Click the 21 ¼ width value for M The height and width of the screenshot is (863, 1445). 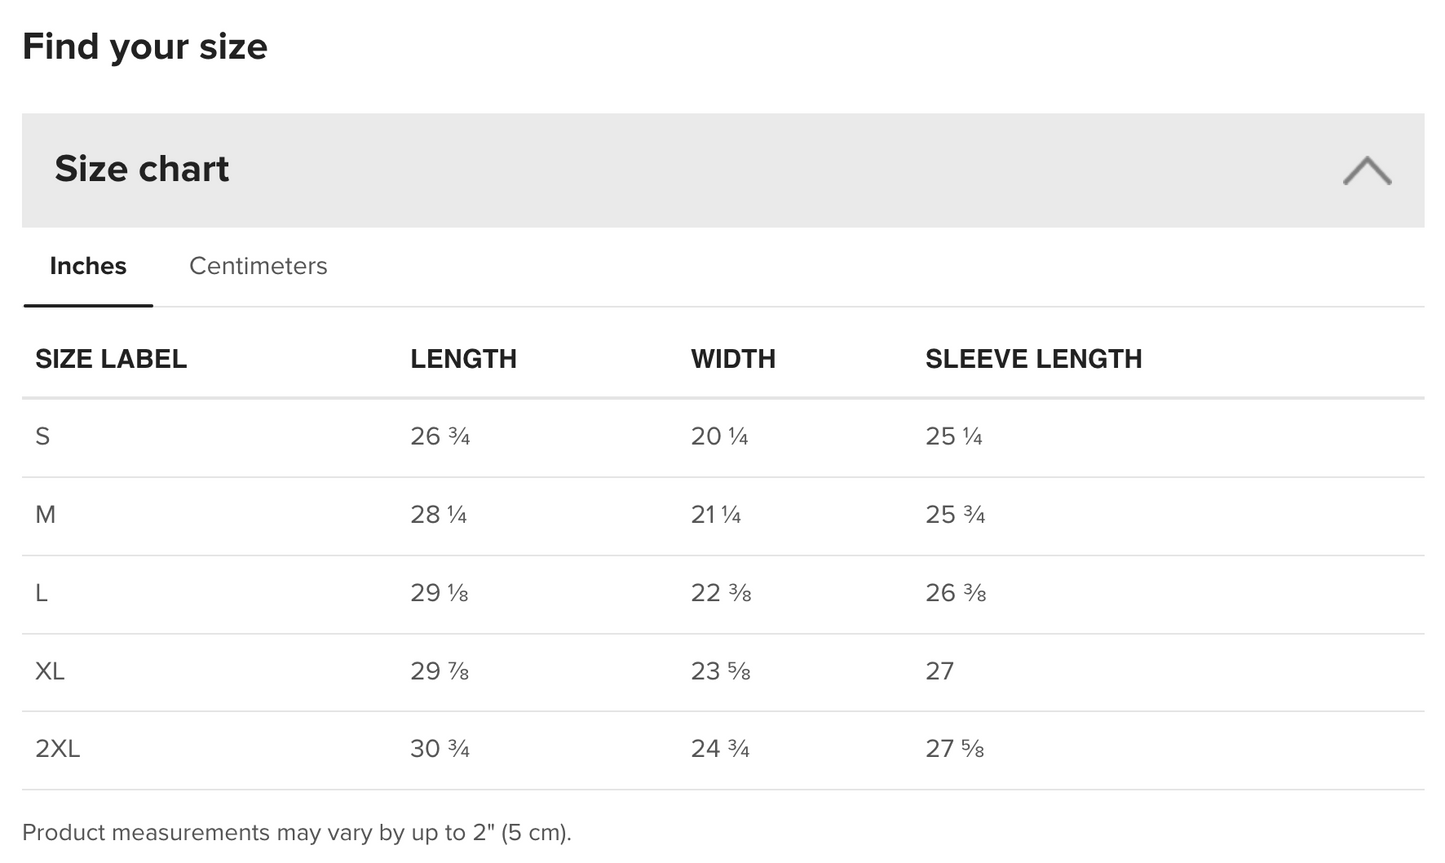pos(716,515)
